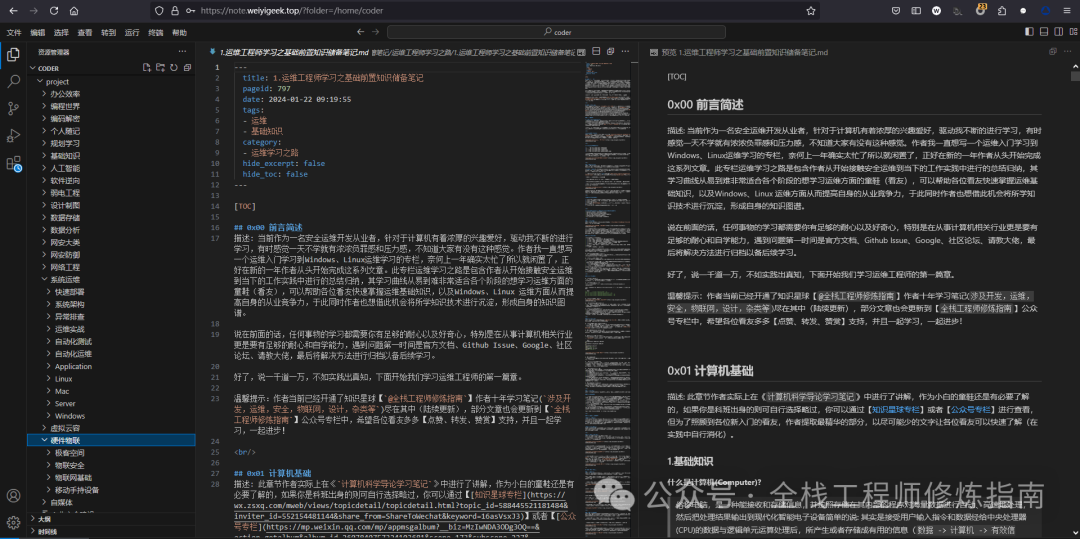Viewport: 1080px width, 539px height.
Task: Collapse the CODER root section
Action: 32,68
